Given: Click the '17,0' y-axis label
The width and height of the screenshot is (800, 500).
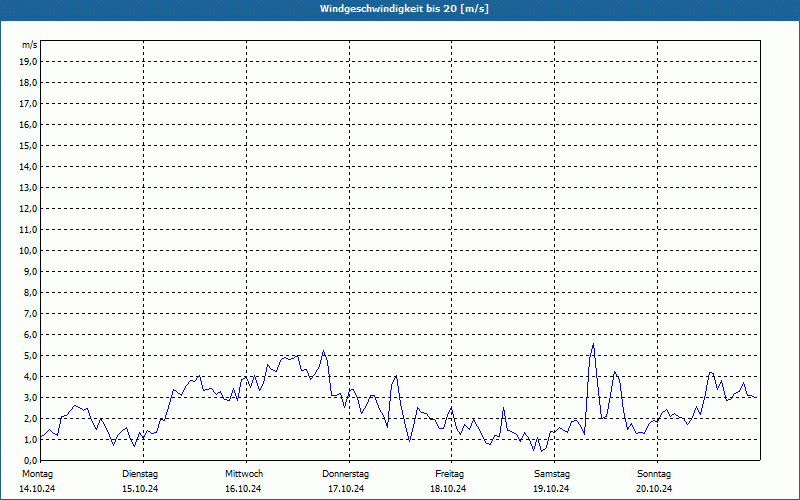Looking at the screenshot, I should [28, 104].
